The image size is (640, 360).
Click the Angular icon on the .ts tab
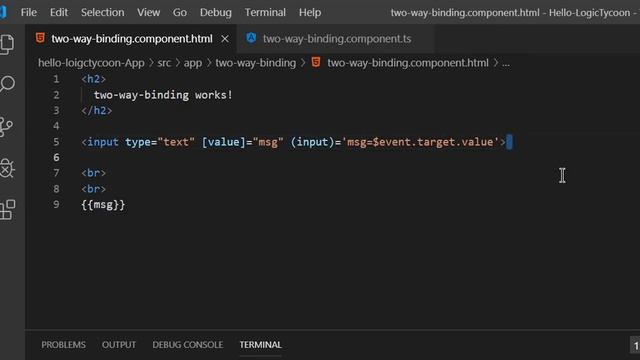pos(251,38)
